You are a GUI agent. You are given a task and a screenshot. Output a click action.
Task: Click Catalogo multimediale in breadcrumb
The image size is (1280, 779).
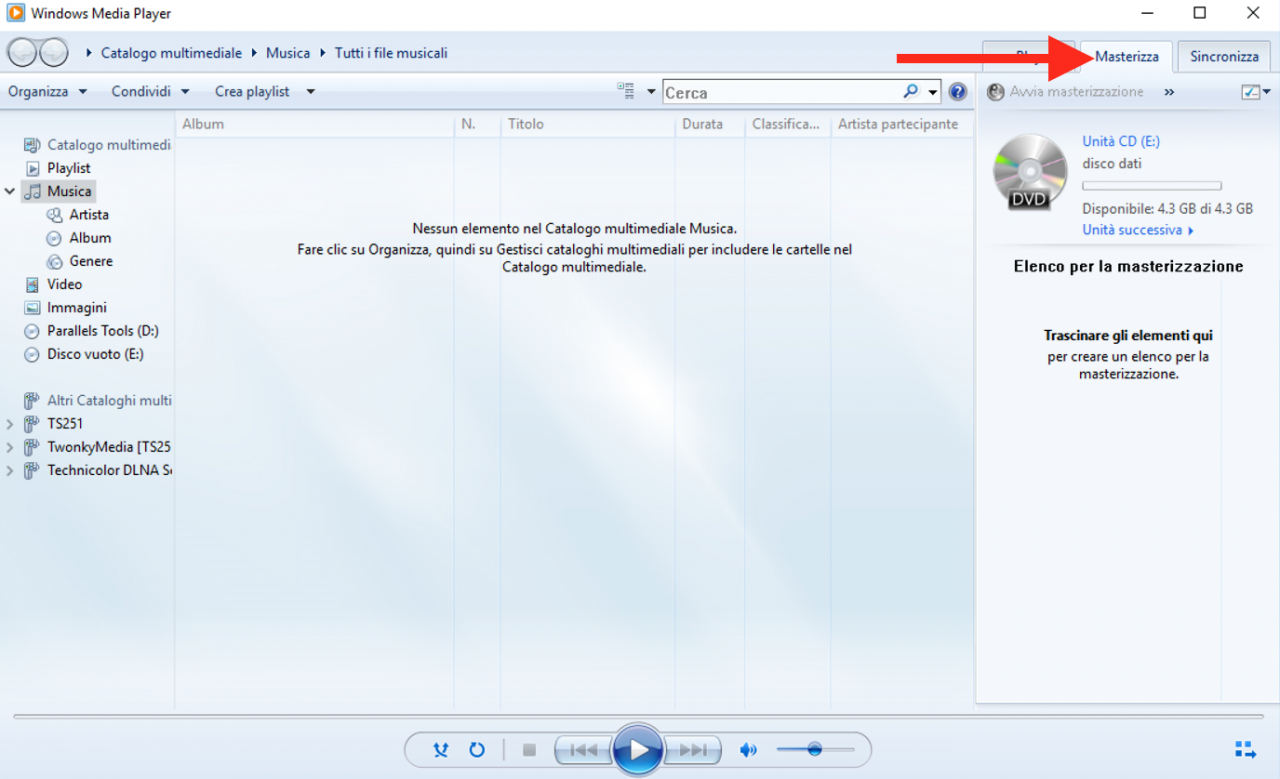pos(171,53)
